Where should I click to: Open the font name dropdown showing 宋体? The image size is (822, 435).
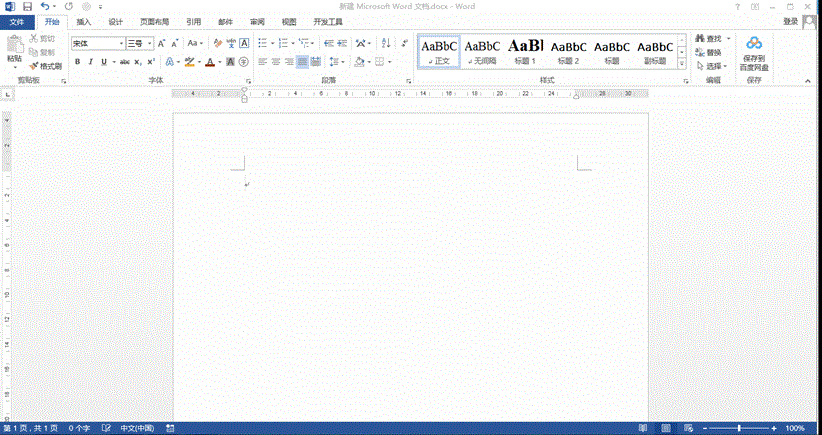pyautogui.click(x=121, y=44)
